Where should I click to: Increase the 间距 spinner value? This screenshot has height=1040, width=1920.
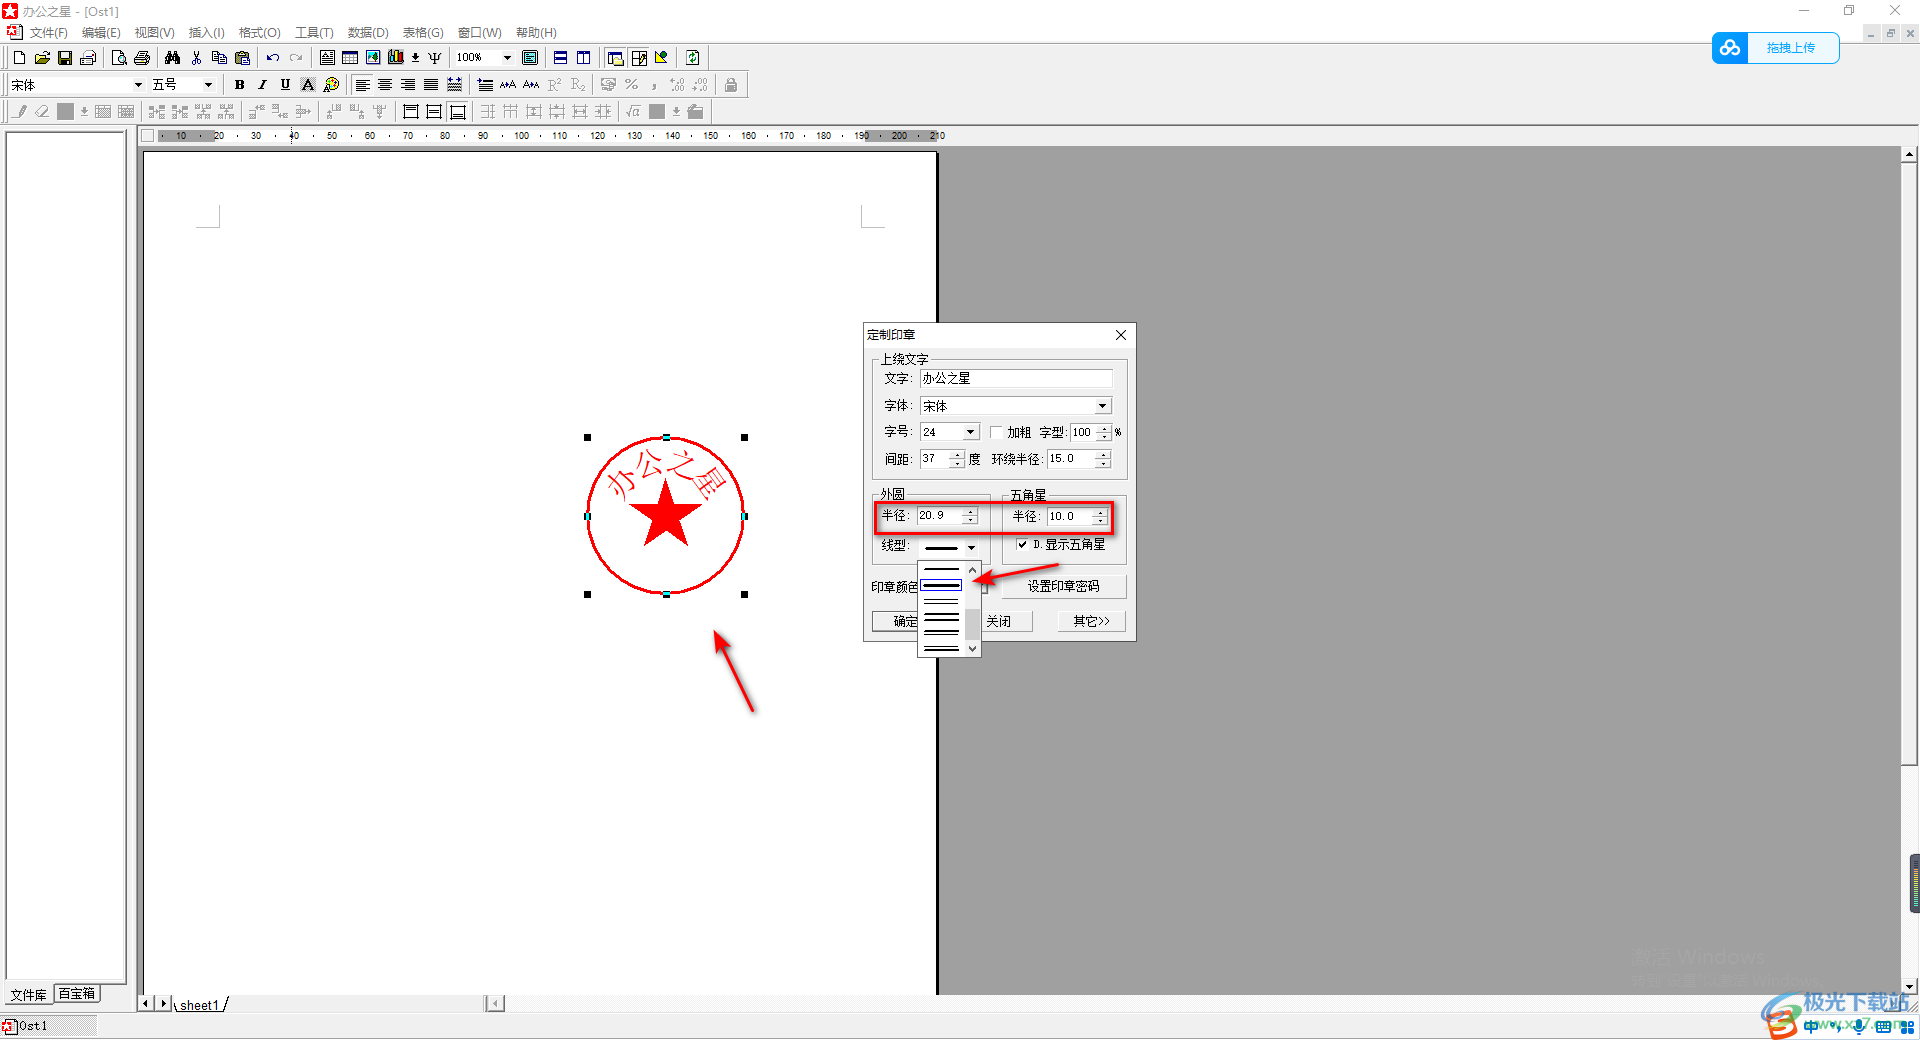click(x=958, y=454)
